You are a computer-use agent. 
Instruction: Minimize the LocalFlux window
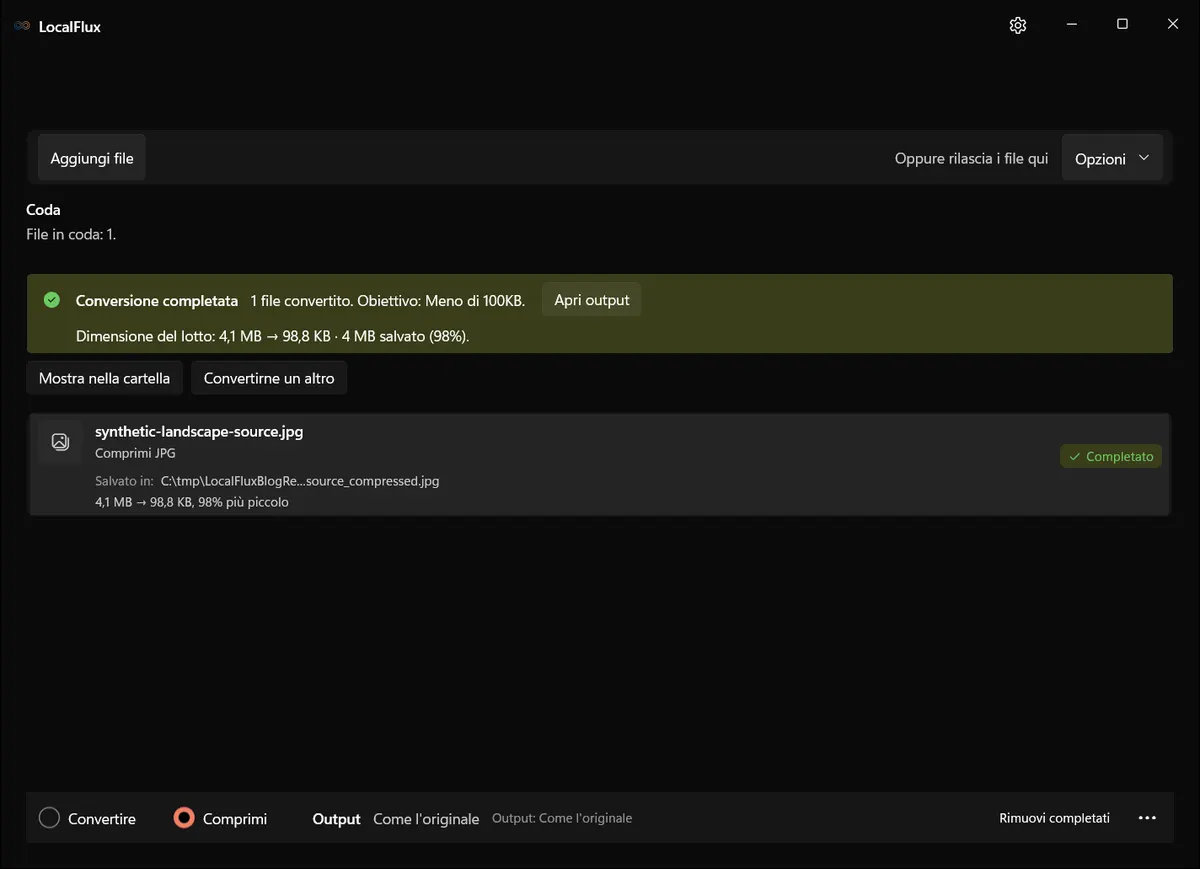tap(1071, 25)
